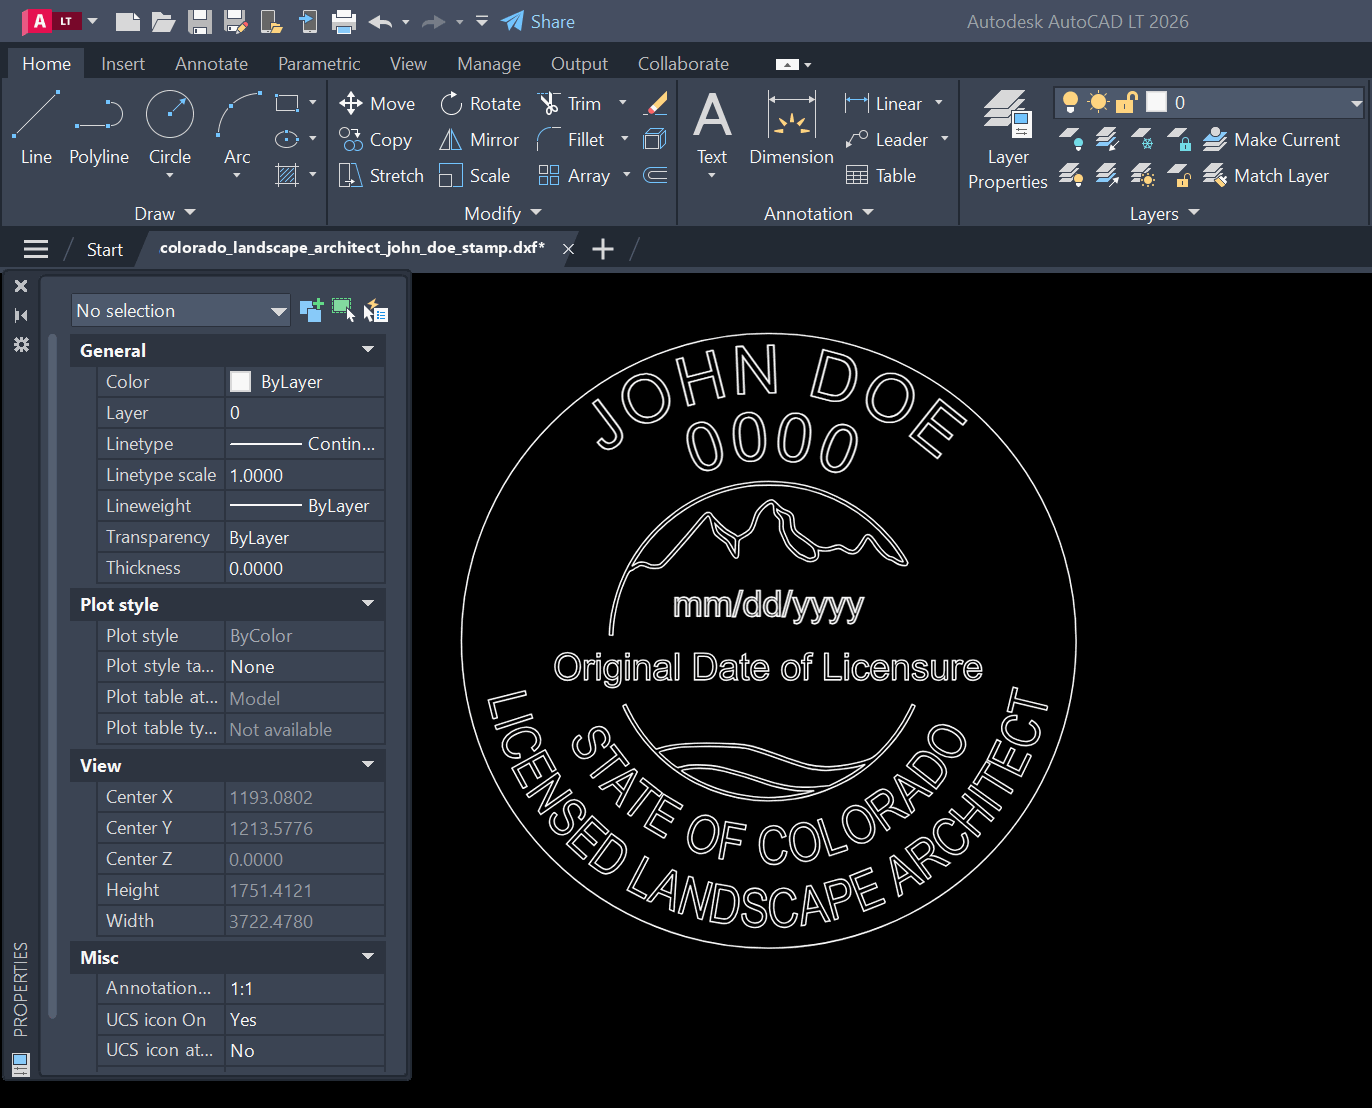Click the Quick Select icon in Properties
The width and height of the screenshot is (1372, 1108).
point(375,311)
